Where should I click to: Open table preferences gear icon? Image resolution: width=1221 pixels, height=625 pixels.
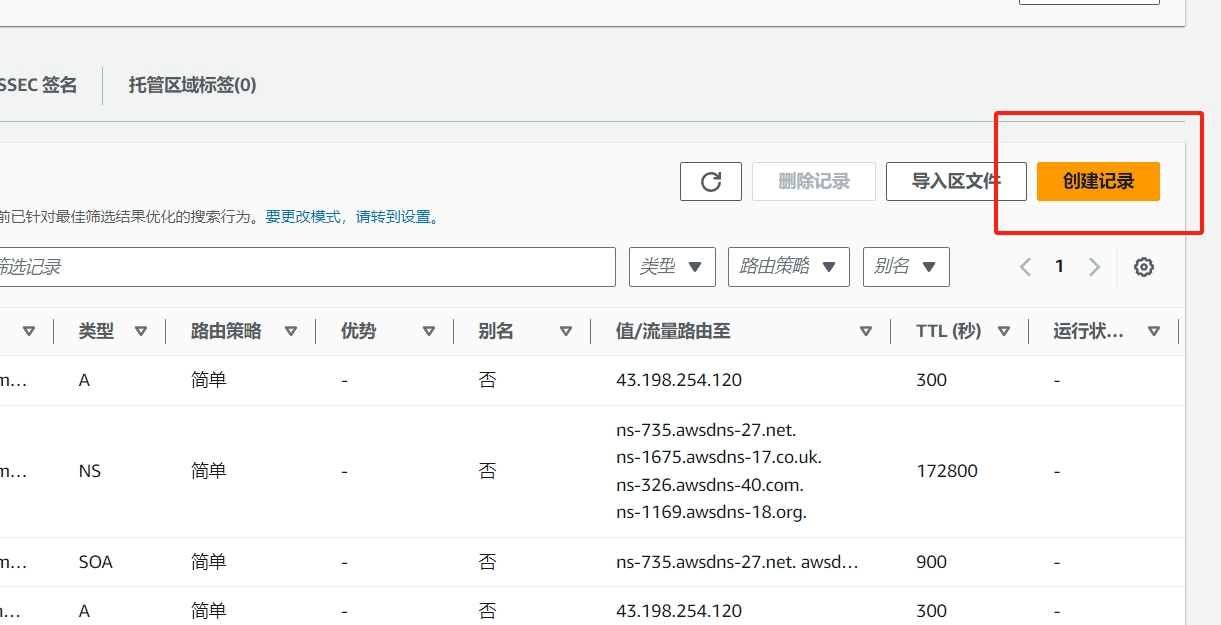[1144, 267]
